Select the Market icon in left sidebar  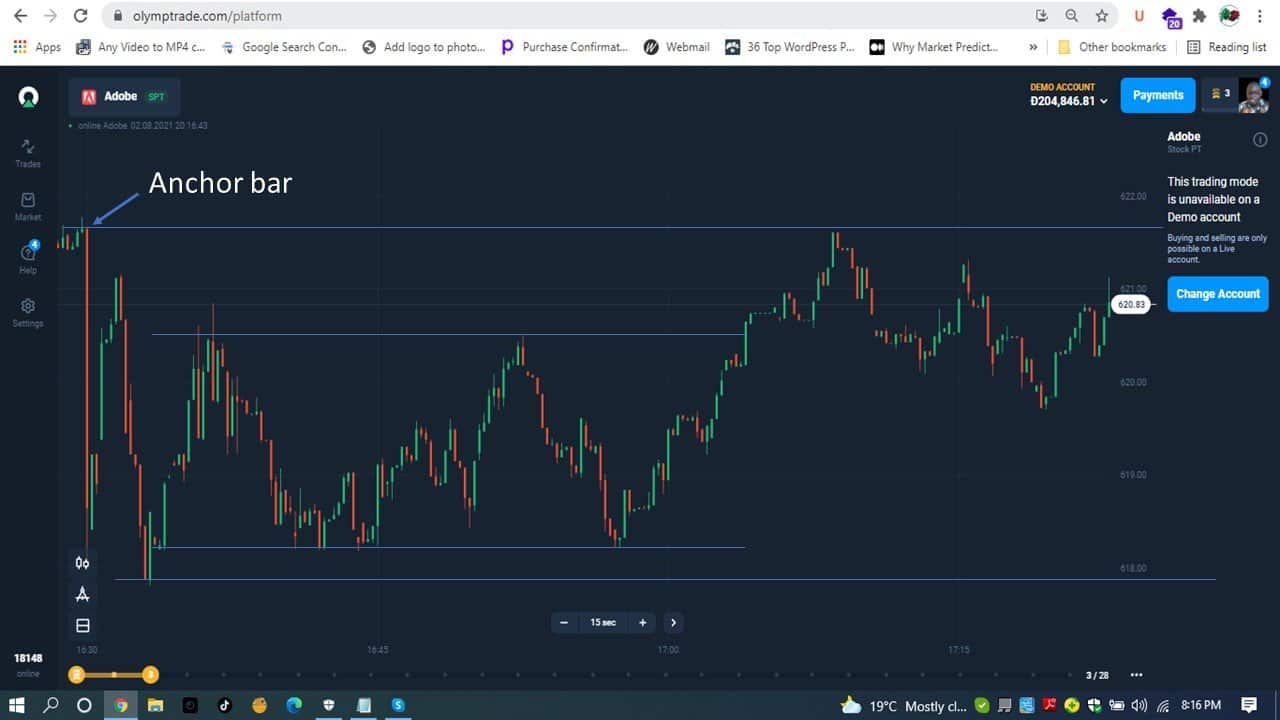point(27,207)
